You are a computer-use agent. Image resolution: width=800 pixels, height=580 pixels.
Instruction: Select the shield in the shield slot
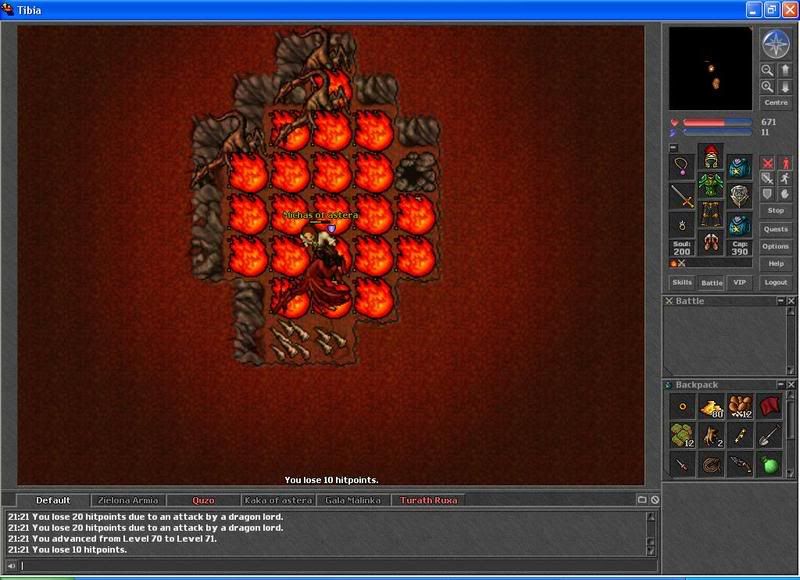(740, 196)
